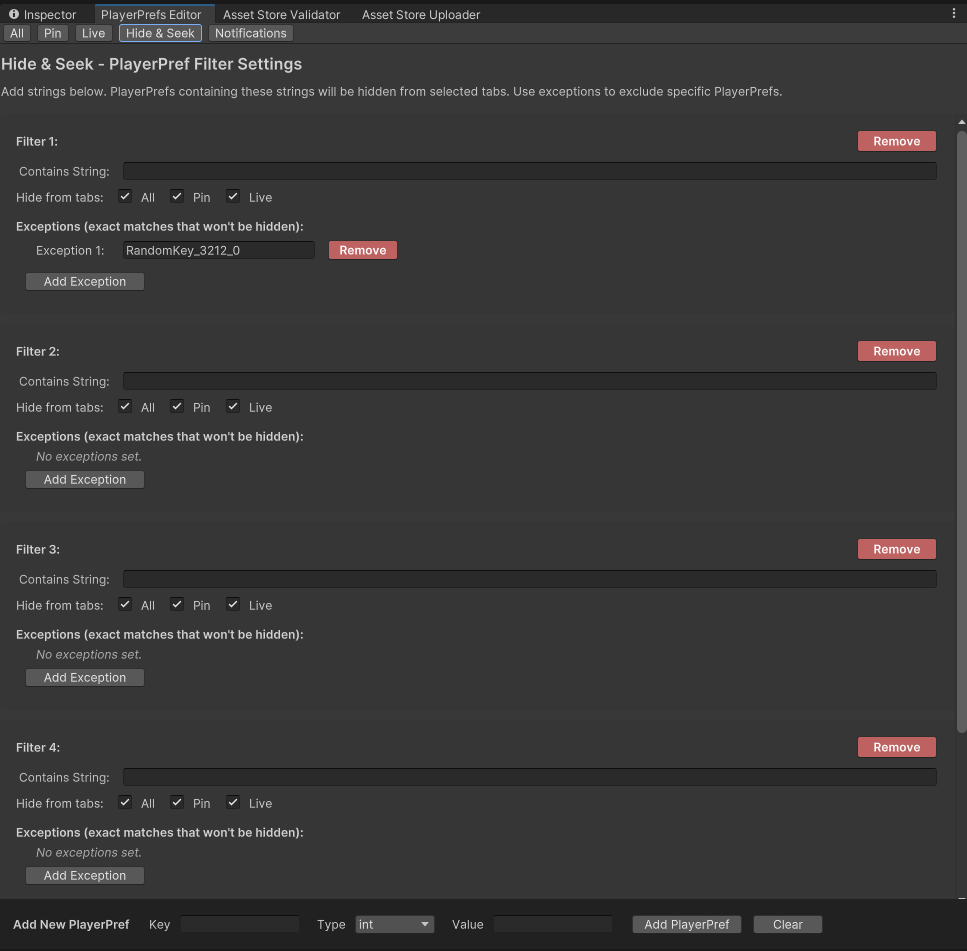The image size is (967, 951).
Task: Switch to the Asset Store Uploader tab
Action: point(420,15)
